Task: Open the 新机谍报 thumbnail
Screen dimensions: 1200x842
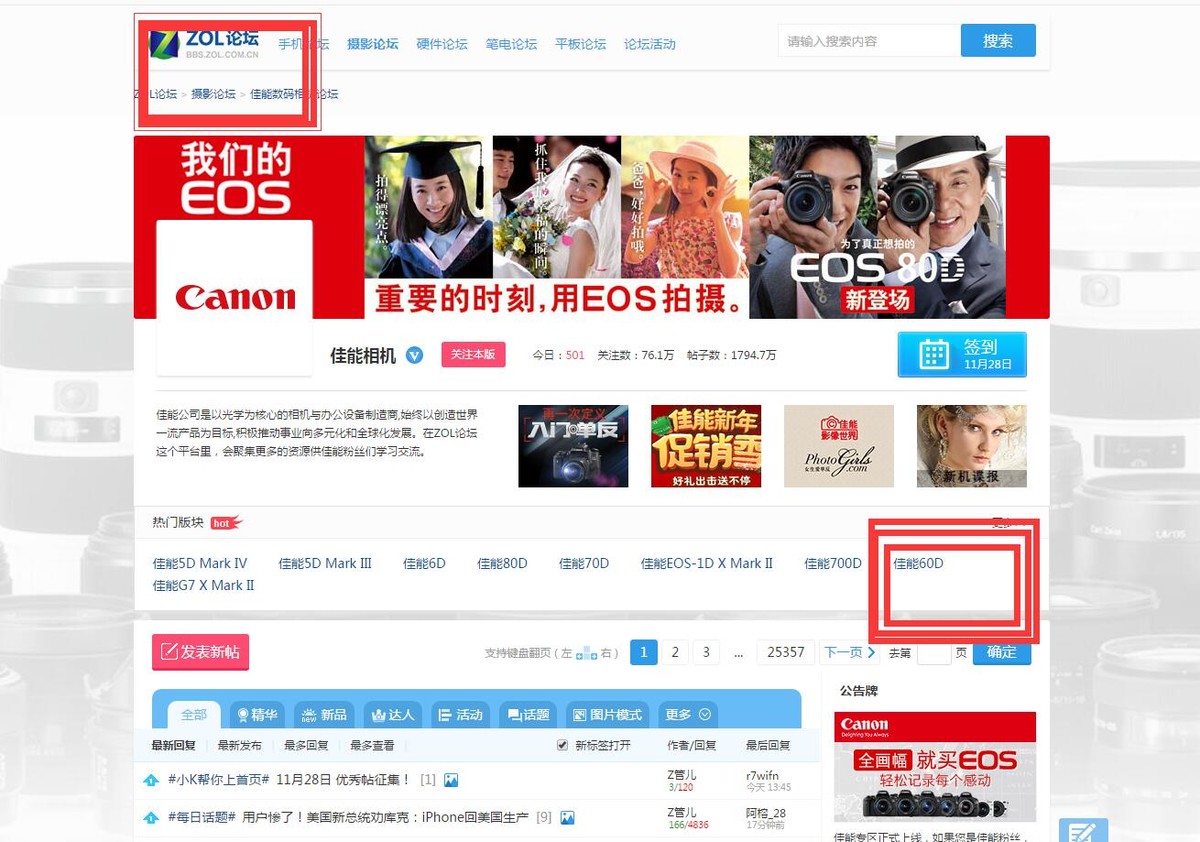Action: point(972,446)
